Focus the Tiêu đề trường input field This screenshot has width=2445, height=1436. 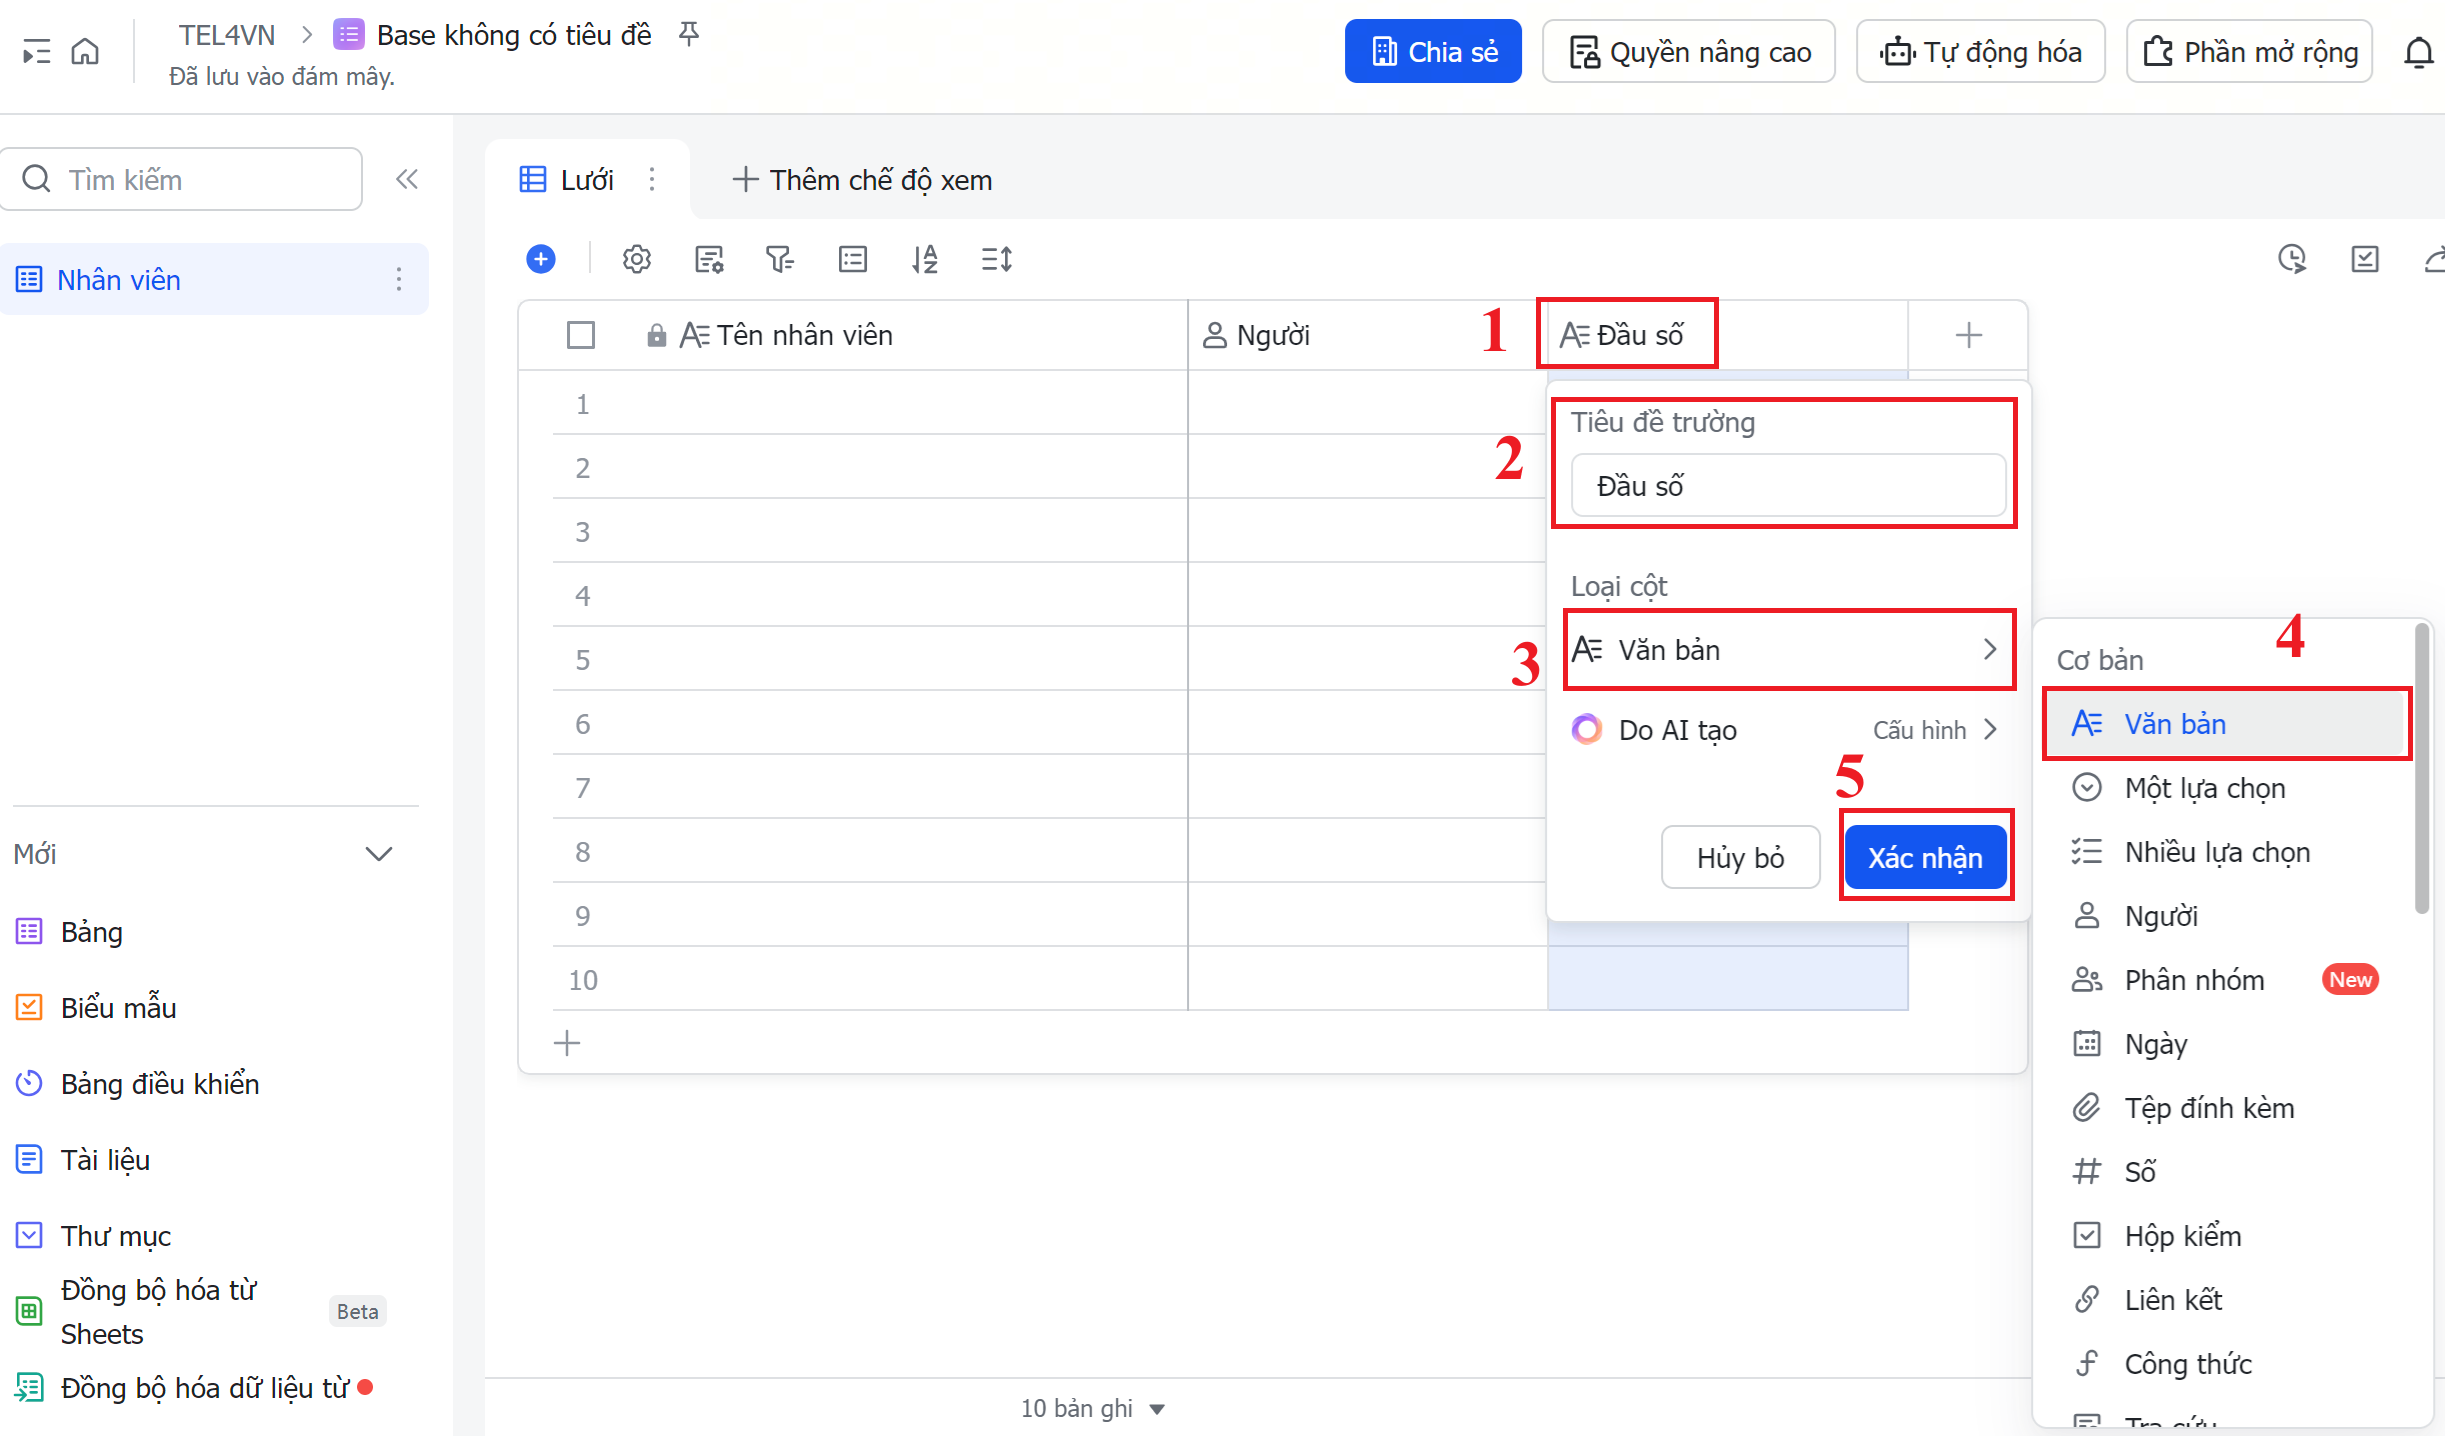pos(1787,486)
